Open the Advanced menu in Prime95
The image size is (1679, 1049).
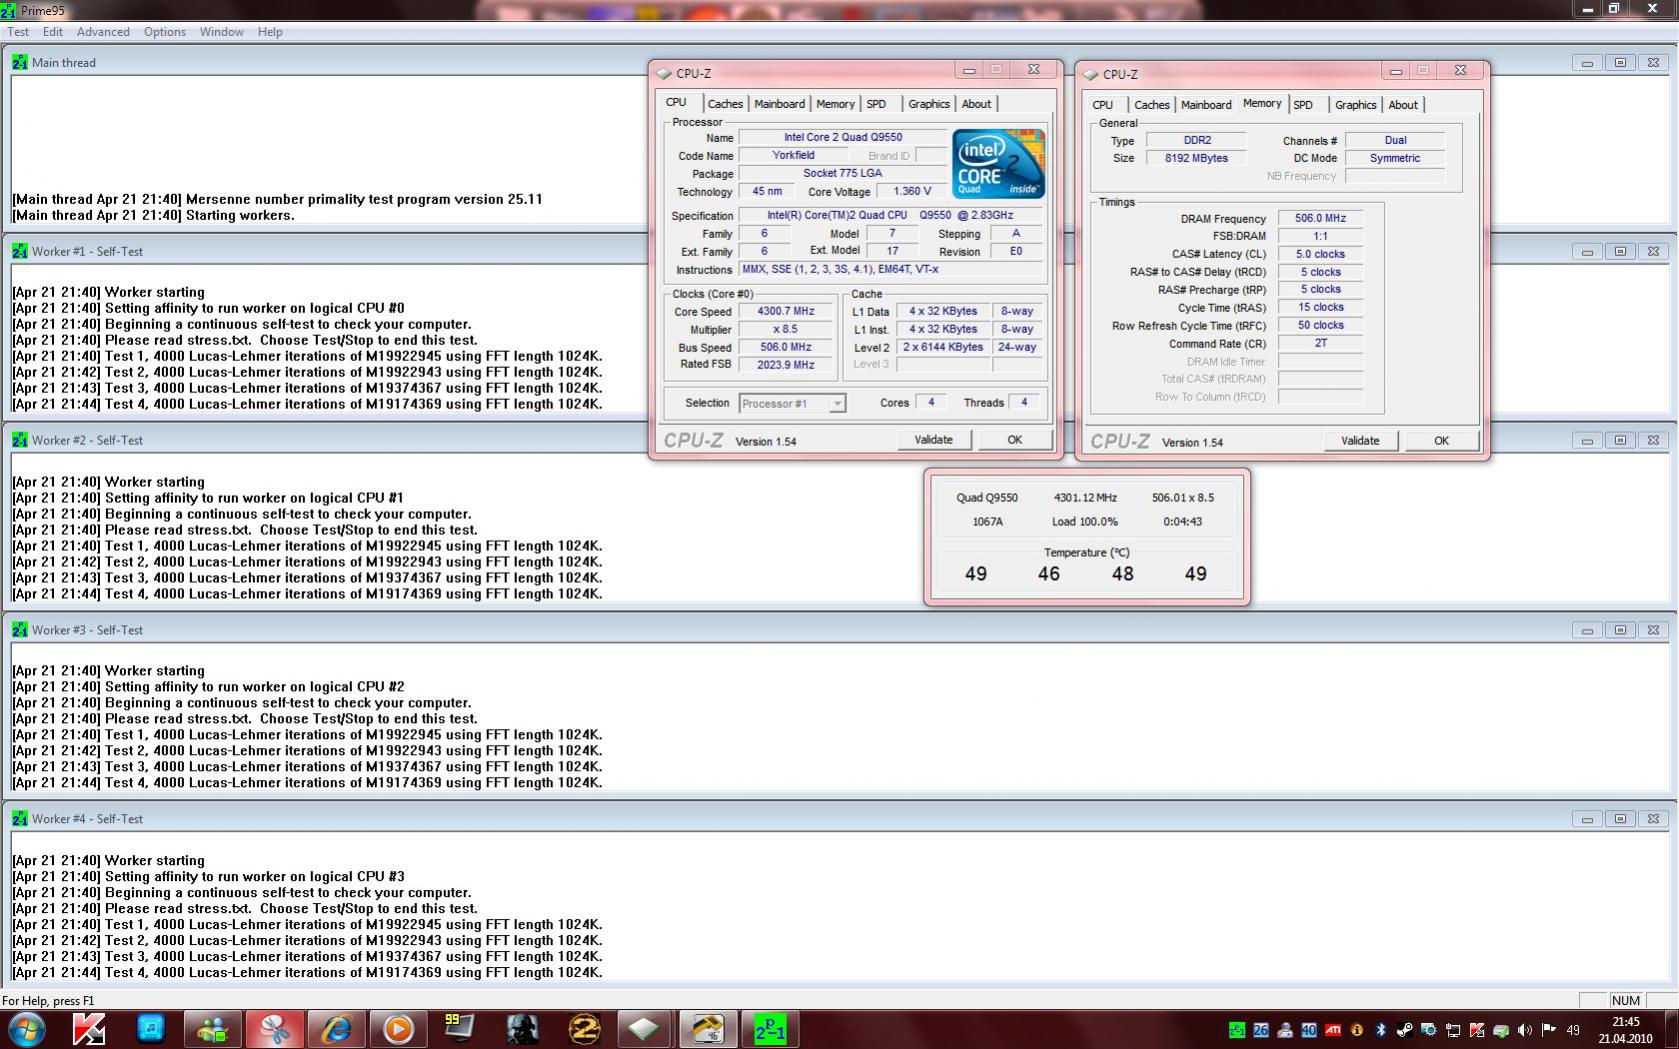coord(103,32)
